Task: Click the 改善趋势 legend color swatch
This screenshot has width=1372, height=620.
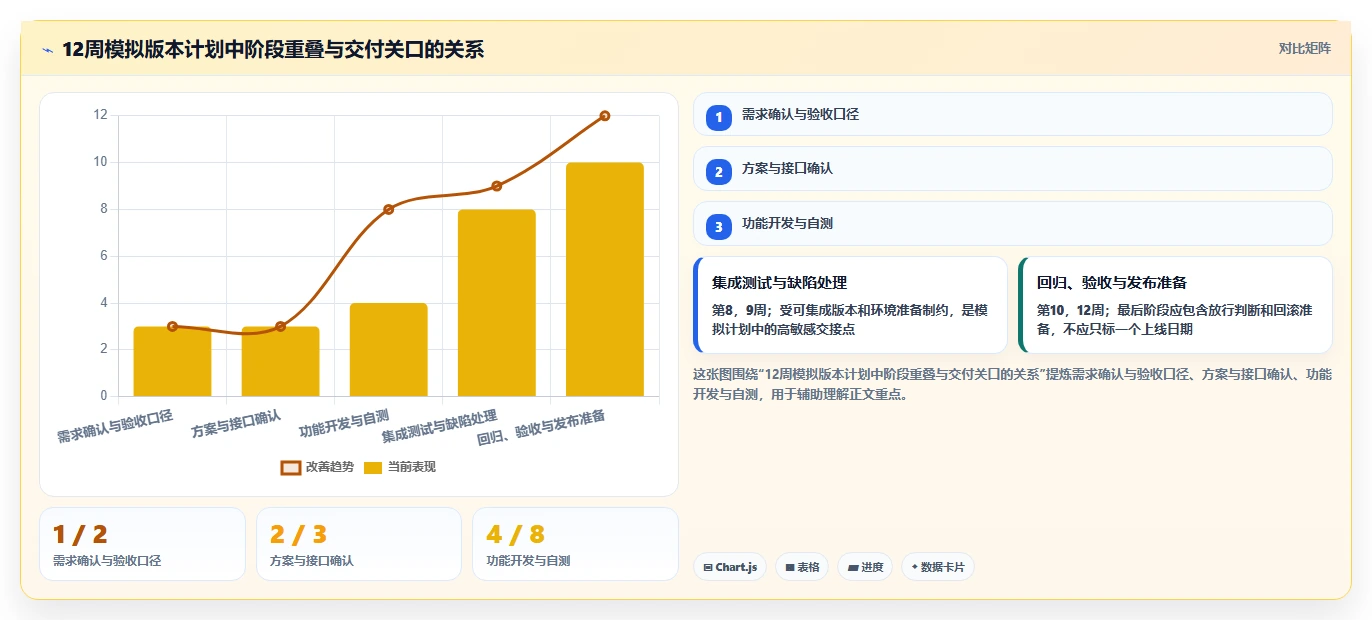Action: (x=291, y=467)
